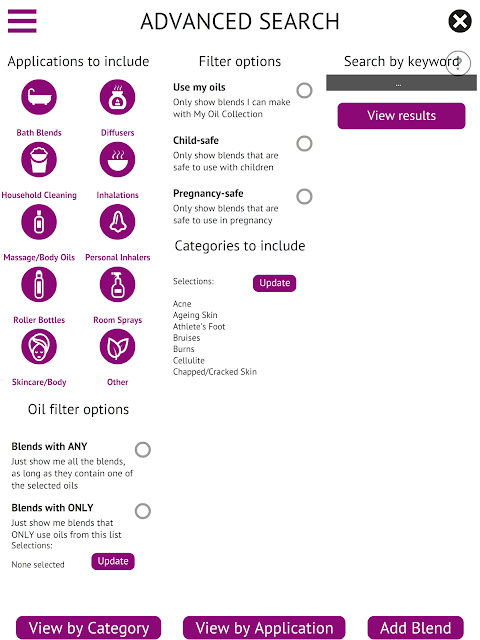This screenshot has width=480, height=640.
Task: Select the Skincare/Body face icon
Action: (x=39, y=347)
